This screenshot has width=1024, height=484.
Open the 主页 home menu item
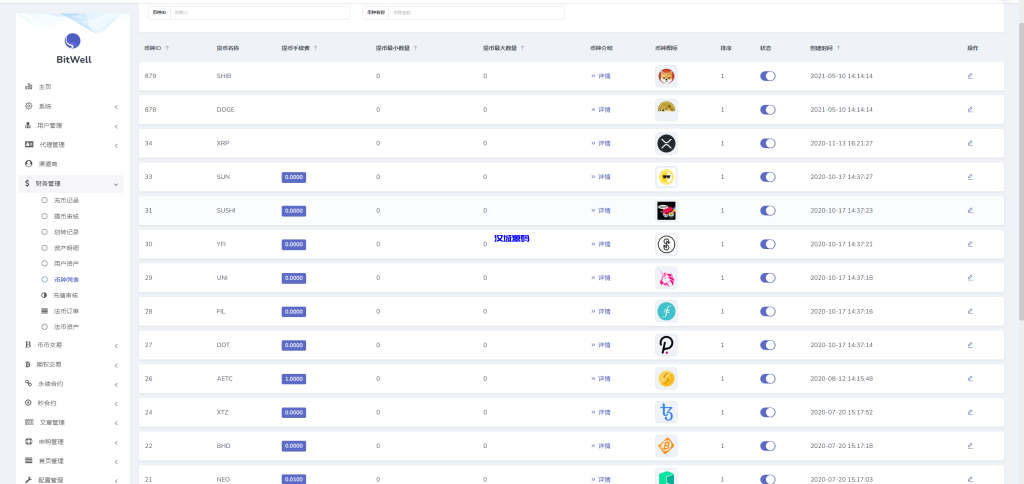(45, 87)
